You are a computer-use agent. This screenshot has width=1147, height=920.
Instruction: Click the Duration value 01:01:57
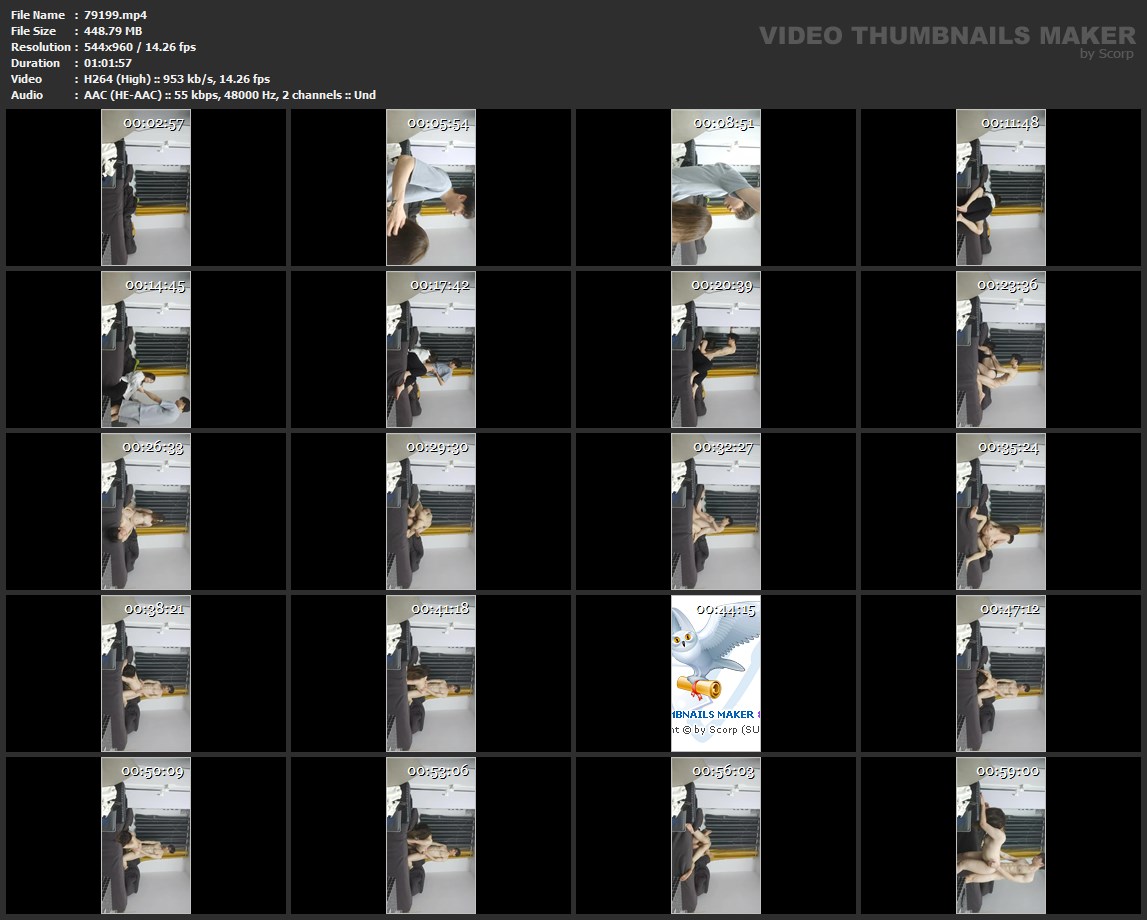click(108, 63)
